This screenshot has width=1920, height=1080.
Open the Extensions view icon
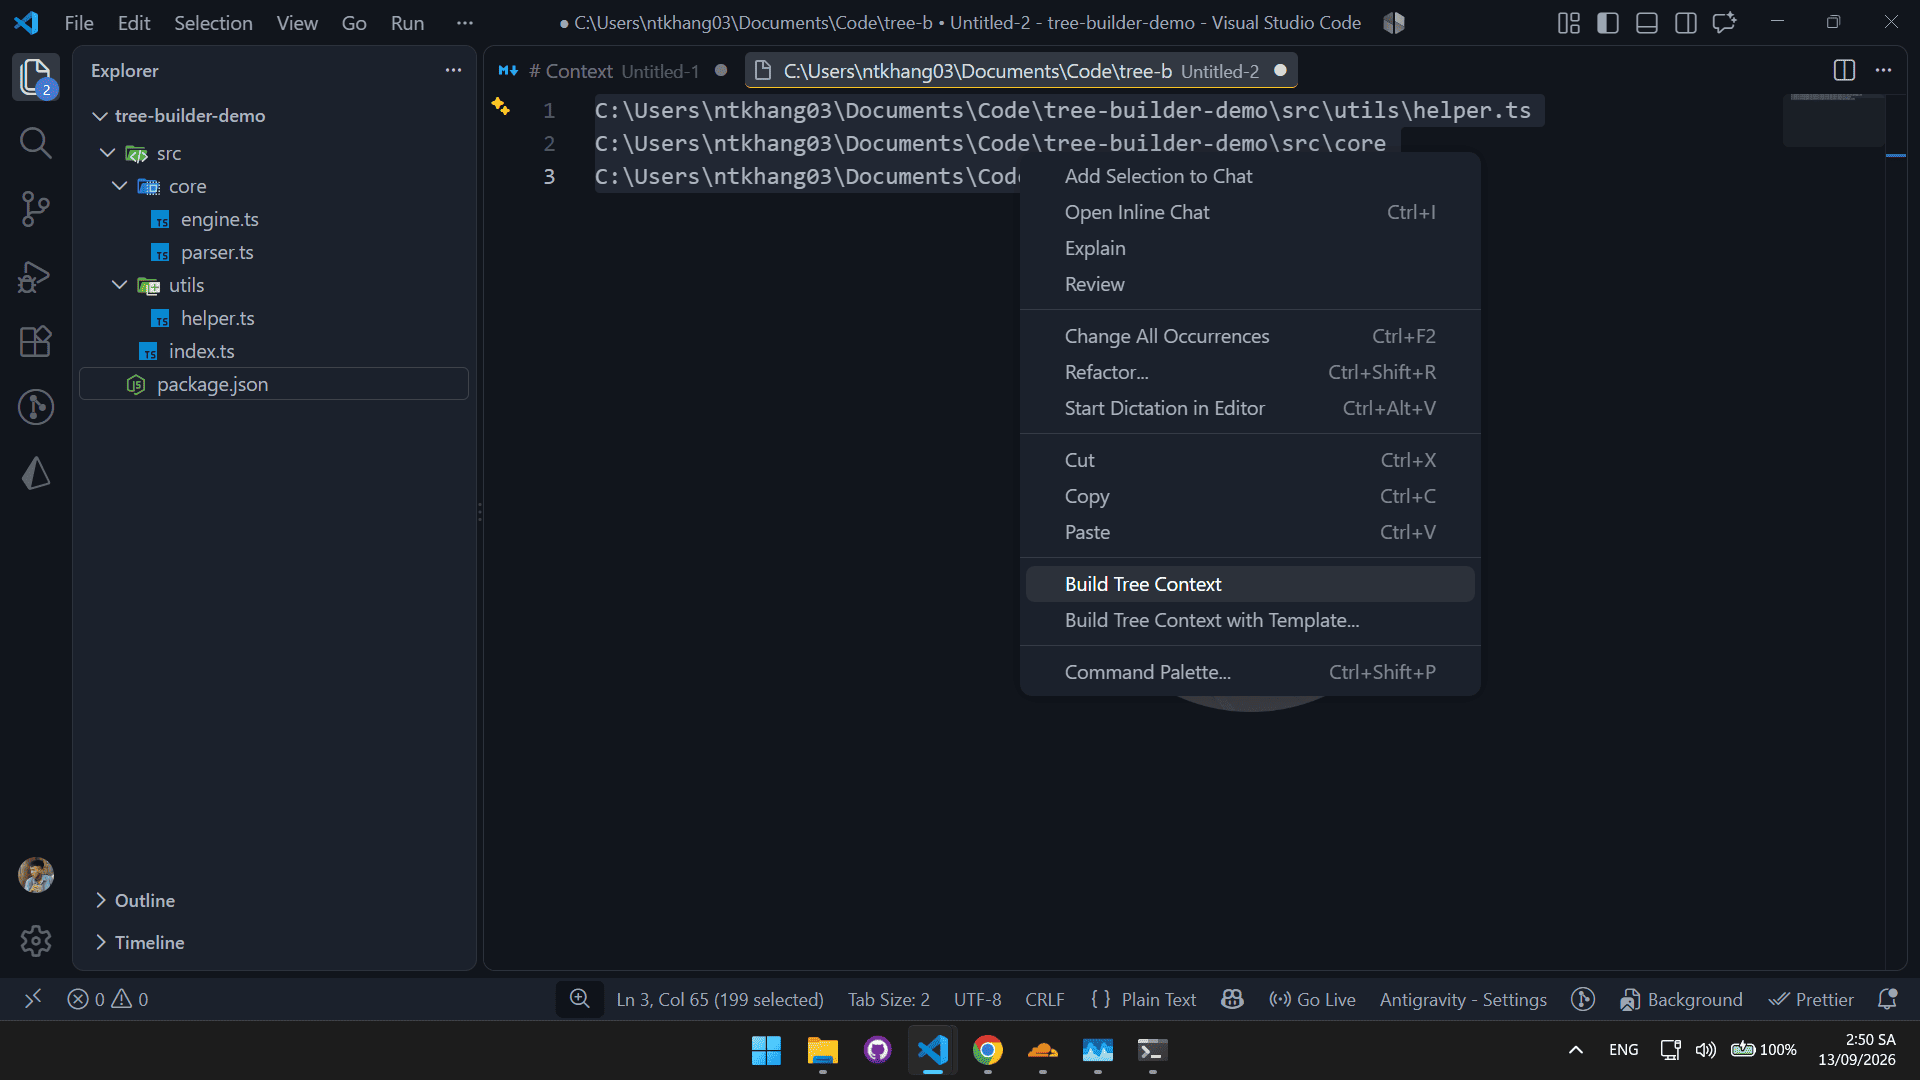36,341
